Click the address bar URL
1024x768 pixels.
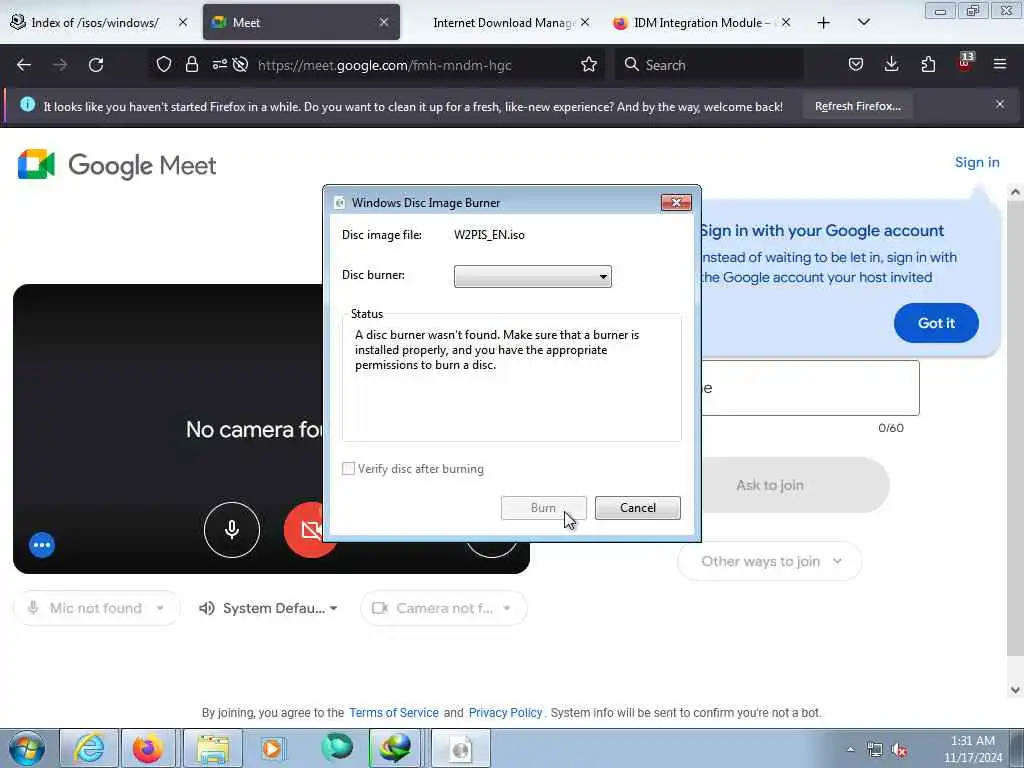(385, 65)
